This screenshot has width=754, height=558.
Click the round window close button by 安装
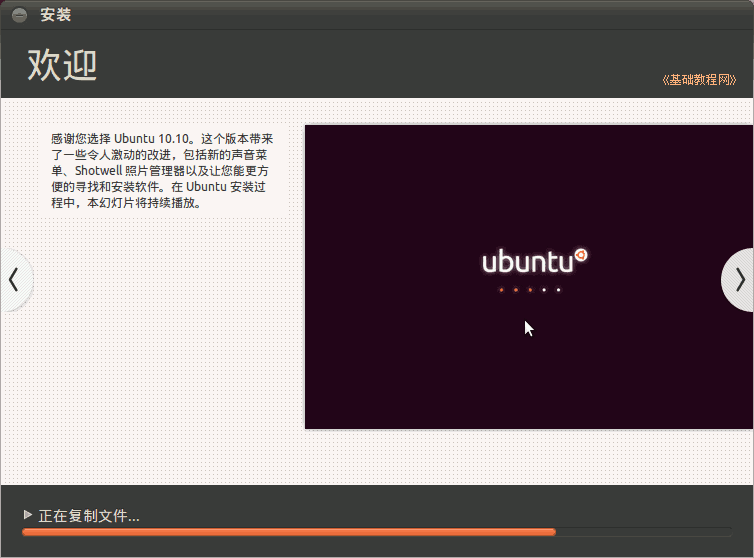[19, 15]
